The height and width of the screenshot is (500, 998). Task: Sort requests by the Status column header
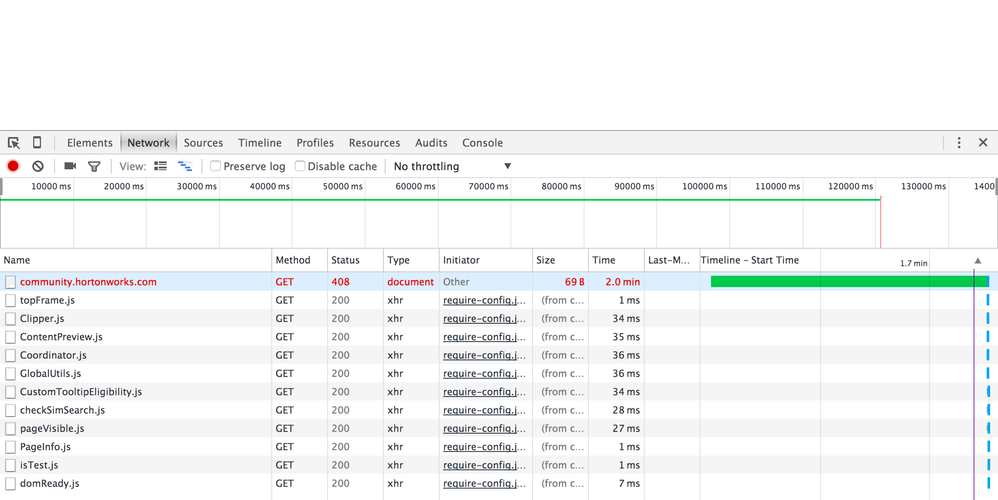345,261
